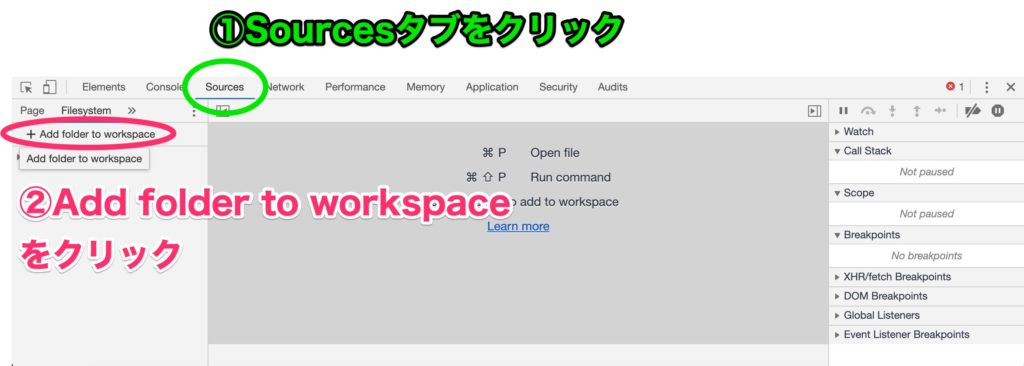1024x366 pixels.
Task: Open the Elements tab
Action: click(104, 87)
